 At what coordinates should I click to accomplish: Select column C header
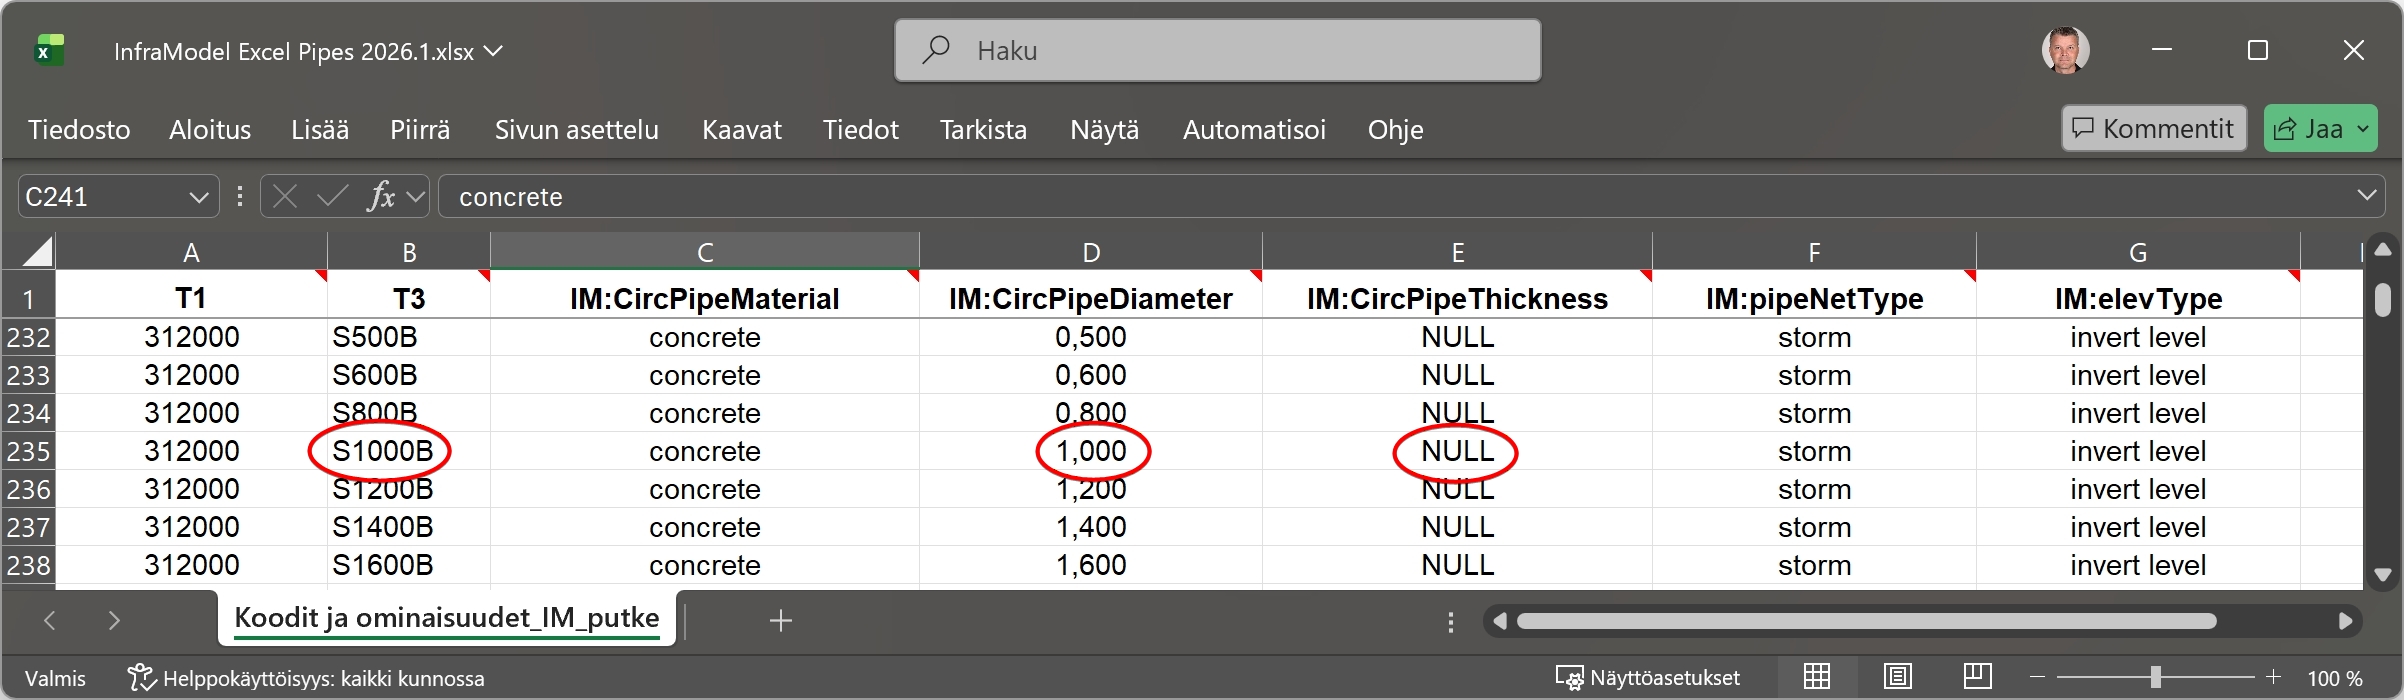pos(705,252)
